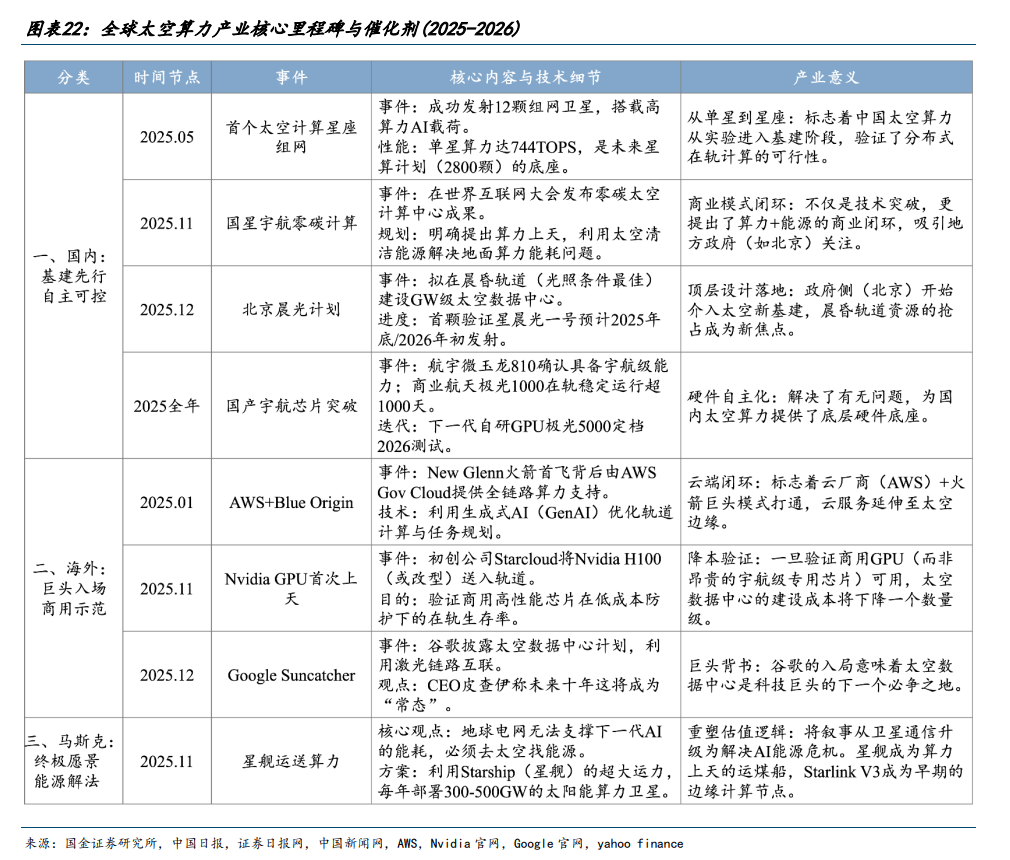Image resolution: width=1010 pixels, height=860 pixels.
Task: Click the Google Suncatcher event cell
Action: point(291,674)
